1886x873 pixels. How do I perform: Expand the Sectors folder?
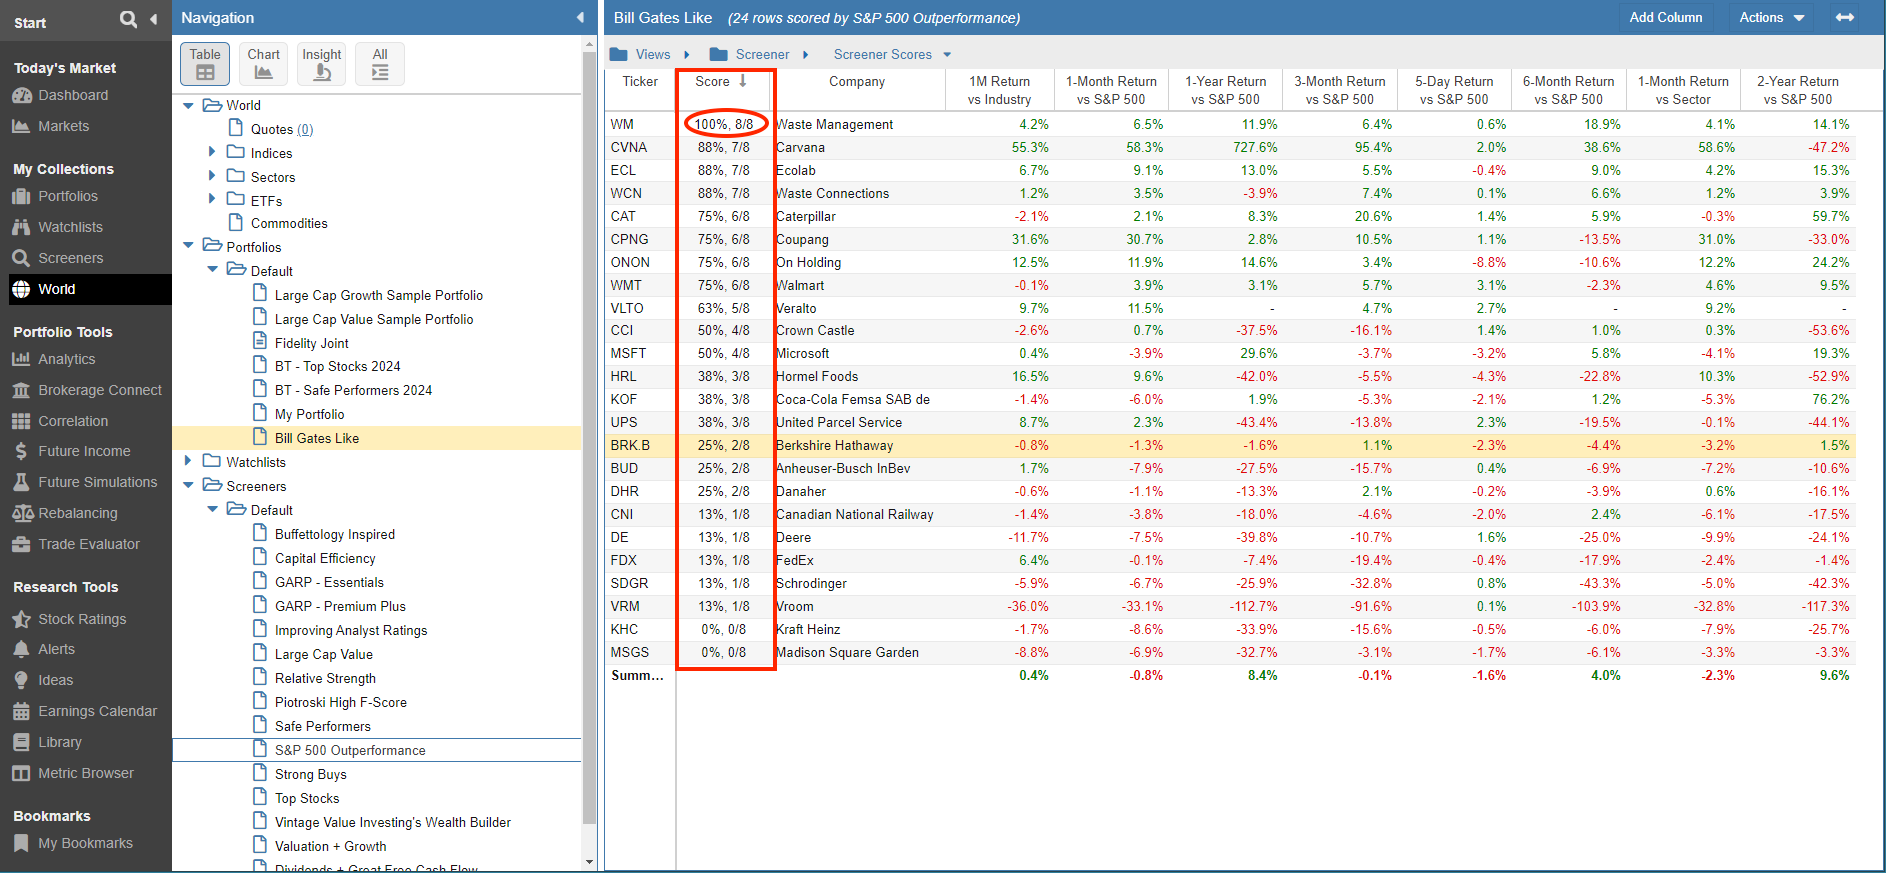pos(212,176)
